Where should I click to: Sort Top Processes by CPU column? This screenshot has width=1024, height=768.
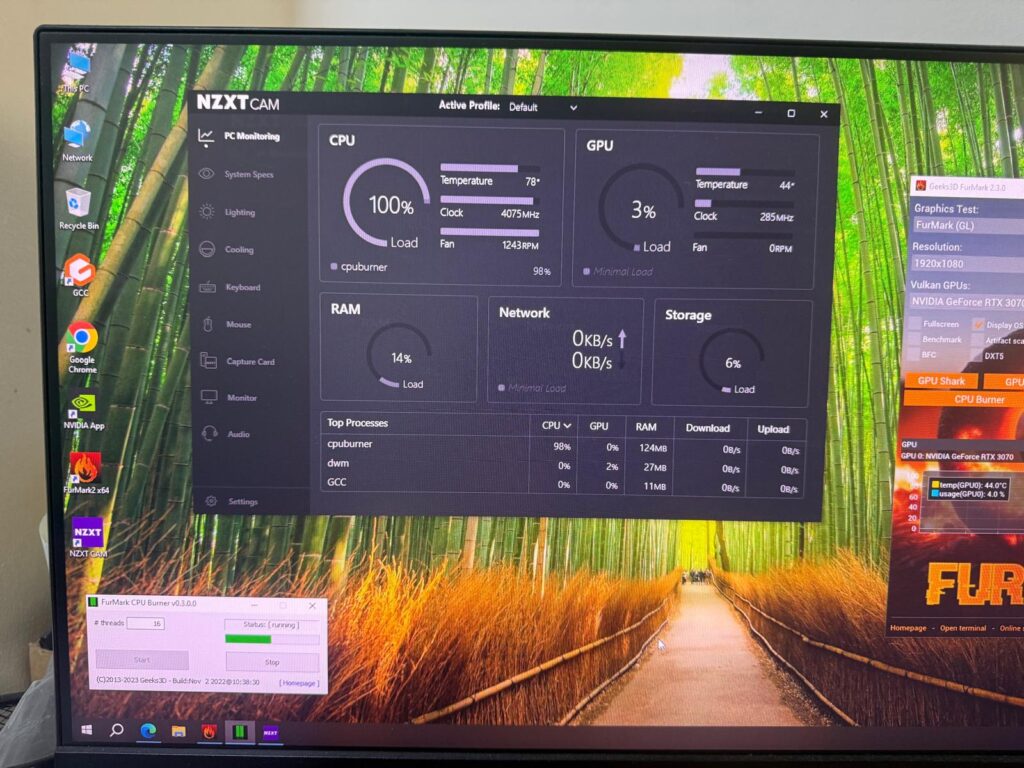tap(556, 425)
